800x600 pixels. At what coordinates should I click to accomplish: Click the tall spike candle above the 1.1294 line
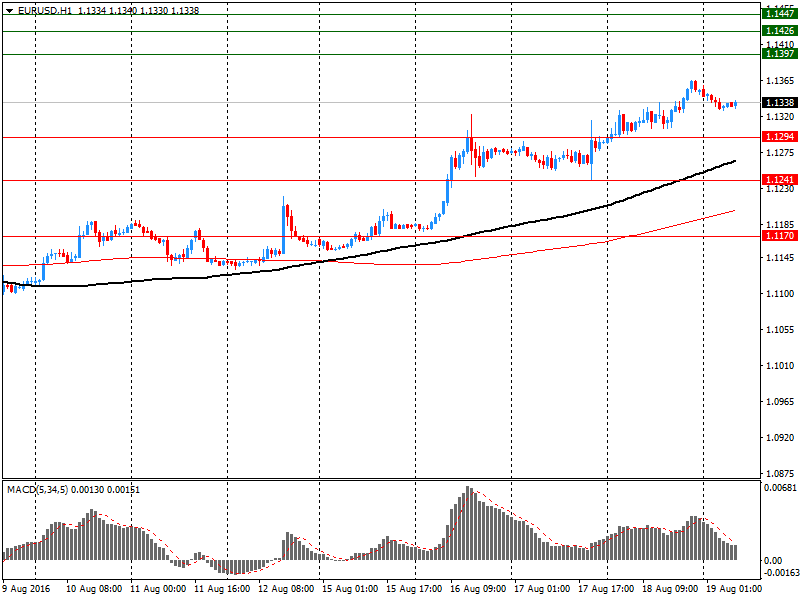click(471, 138)
